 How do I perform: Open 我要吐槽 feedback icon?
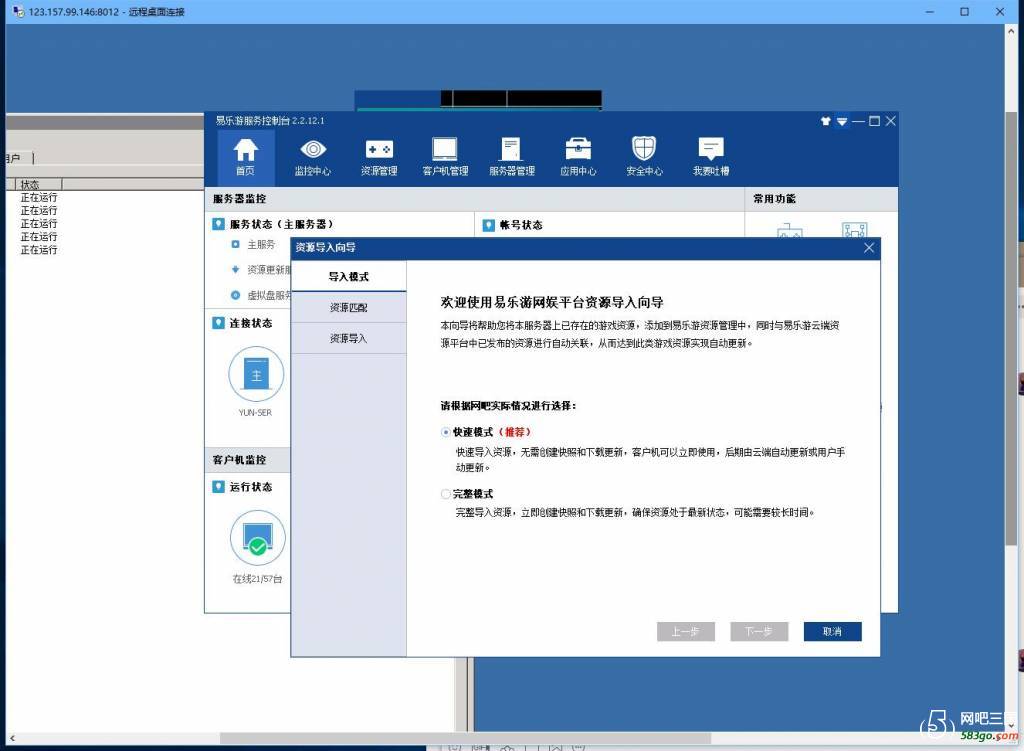tap(711, 157)
